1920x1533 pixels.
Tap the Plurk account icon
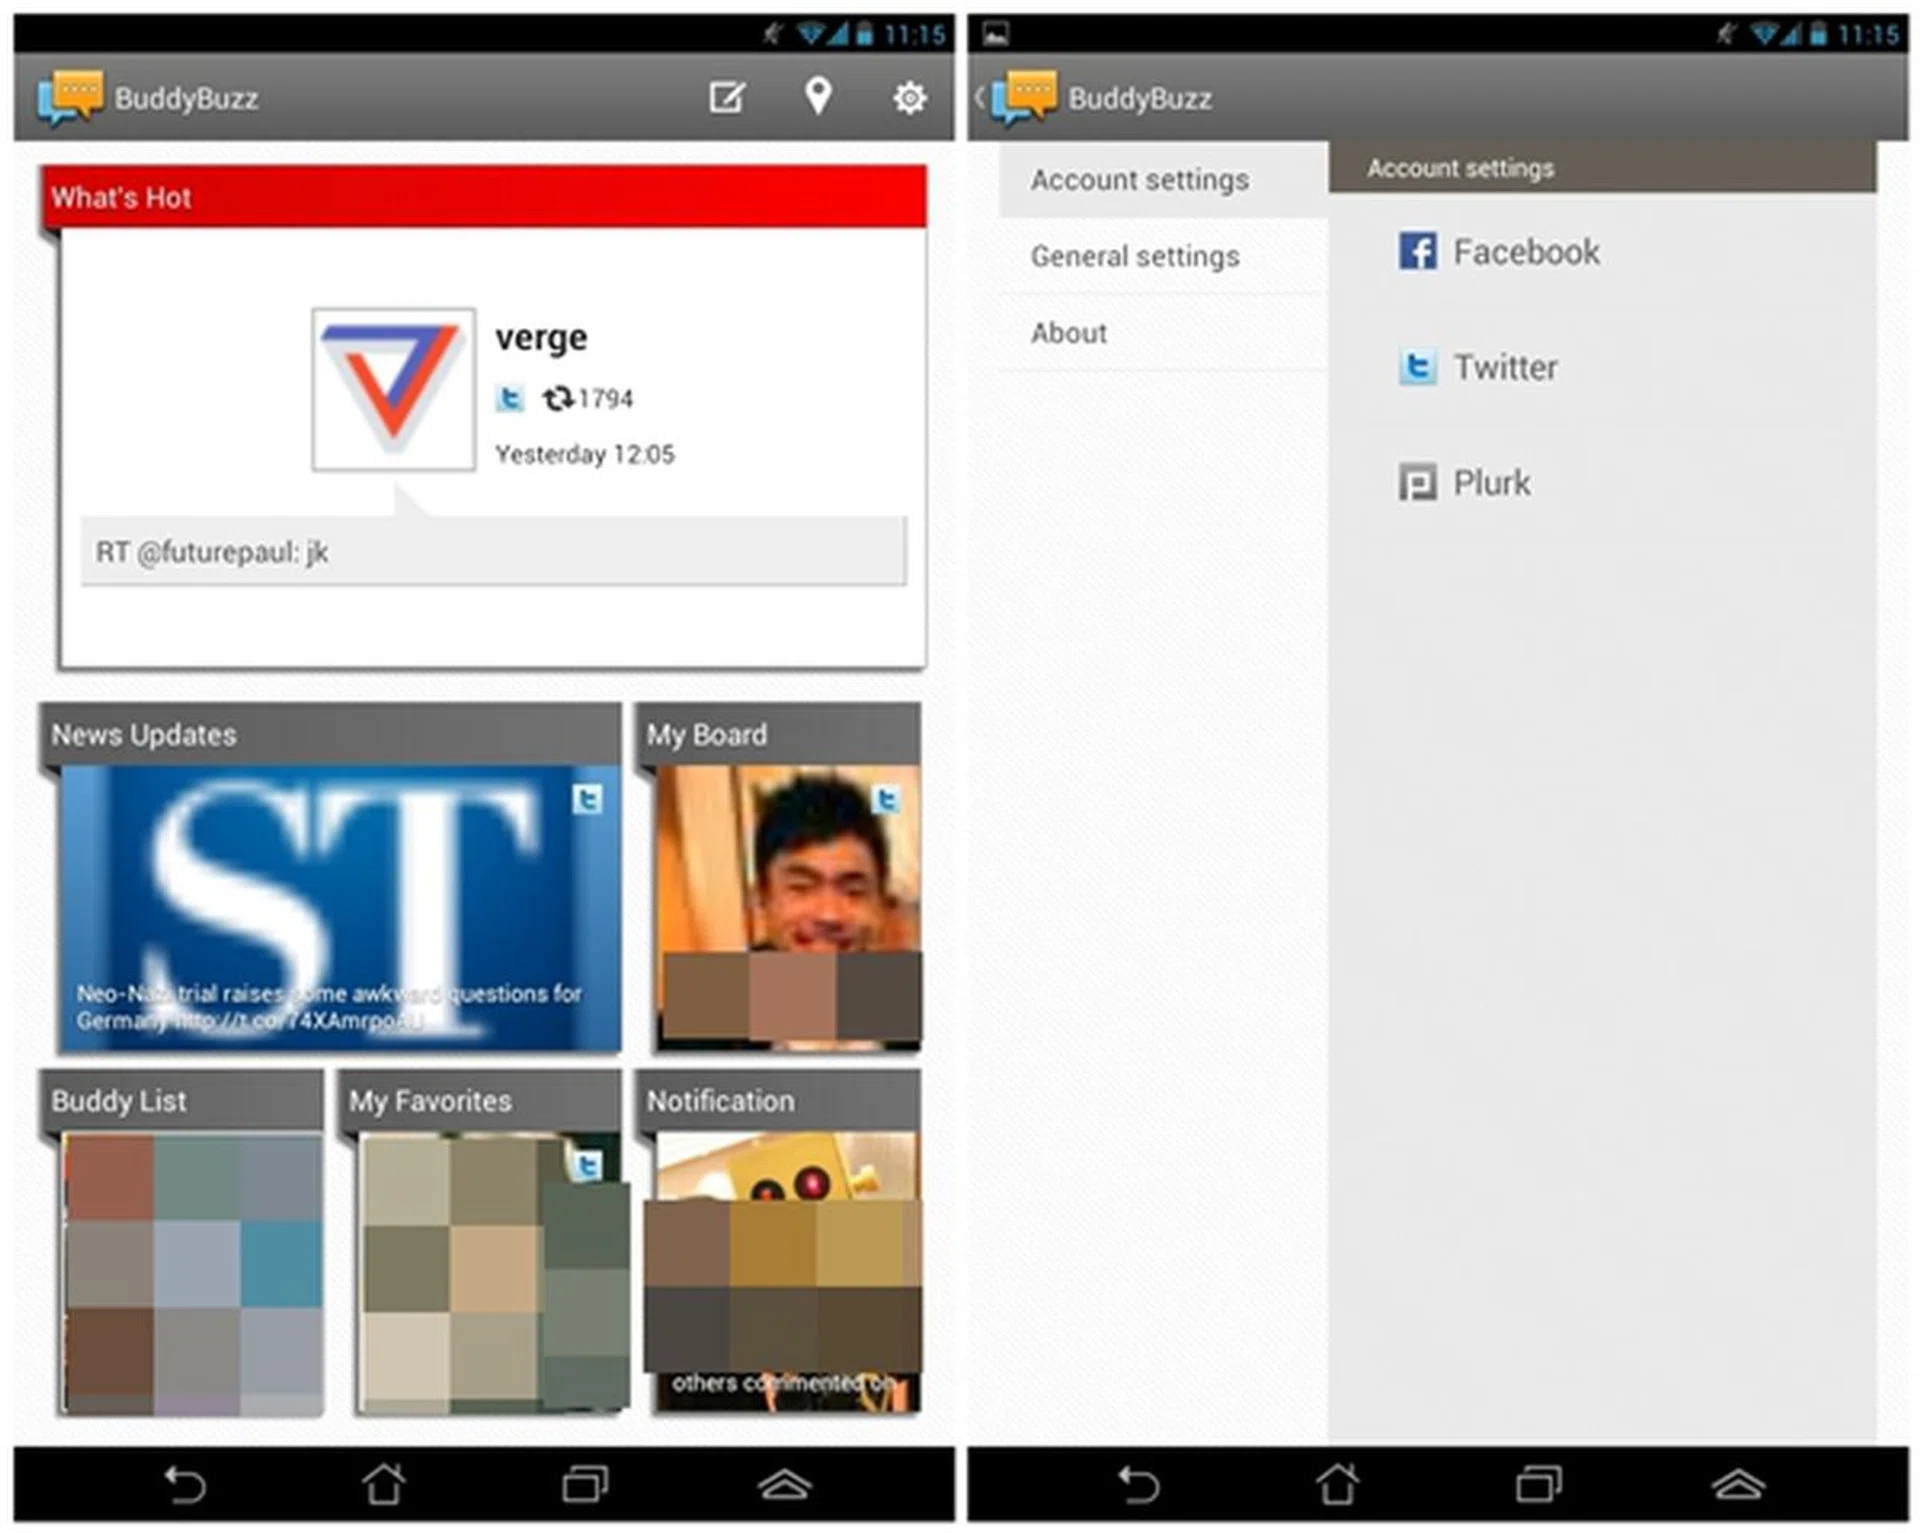pos(1417,482)
